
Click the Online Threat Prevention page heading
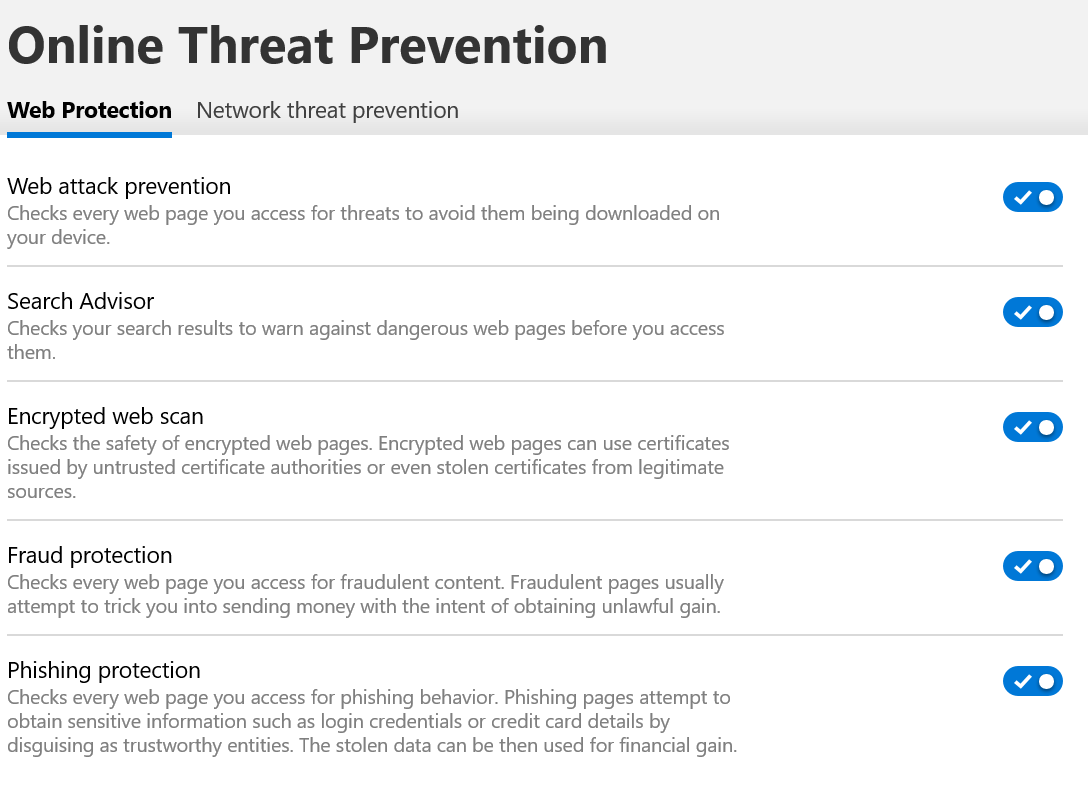(307, 46)
